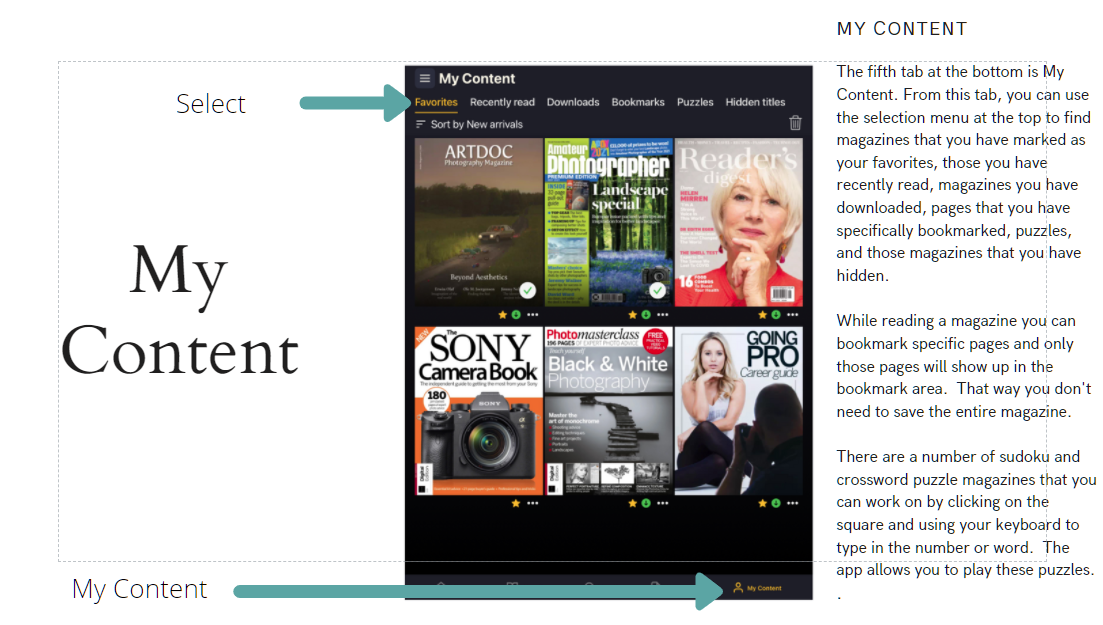Viewport: 1103px width, 625px height.
Task: Click green download icon under ARTDOC cover
Action: tap(516, 315)
